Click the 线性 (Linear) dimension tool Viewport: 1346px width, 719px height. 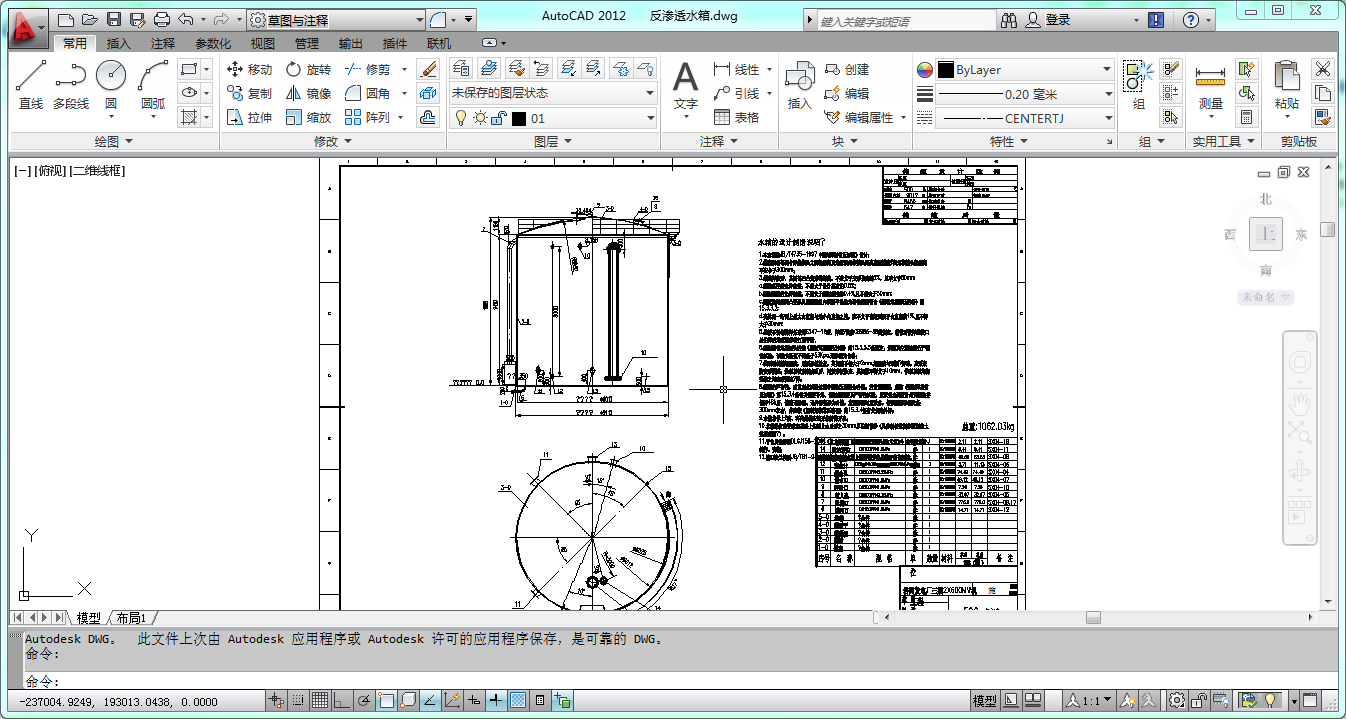(736, 69)
